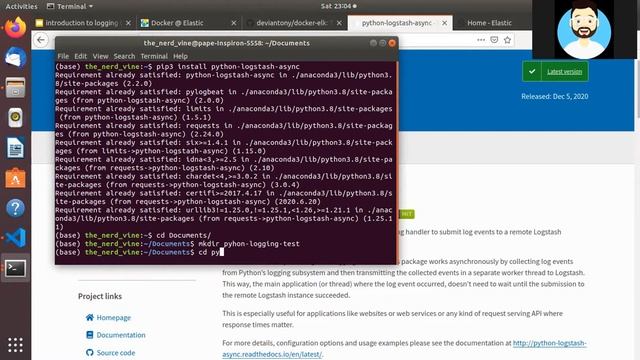This screenshot has width=640, height=360.
Task: Open the terminal Search menu
Action: [x=124, y=56]
